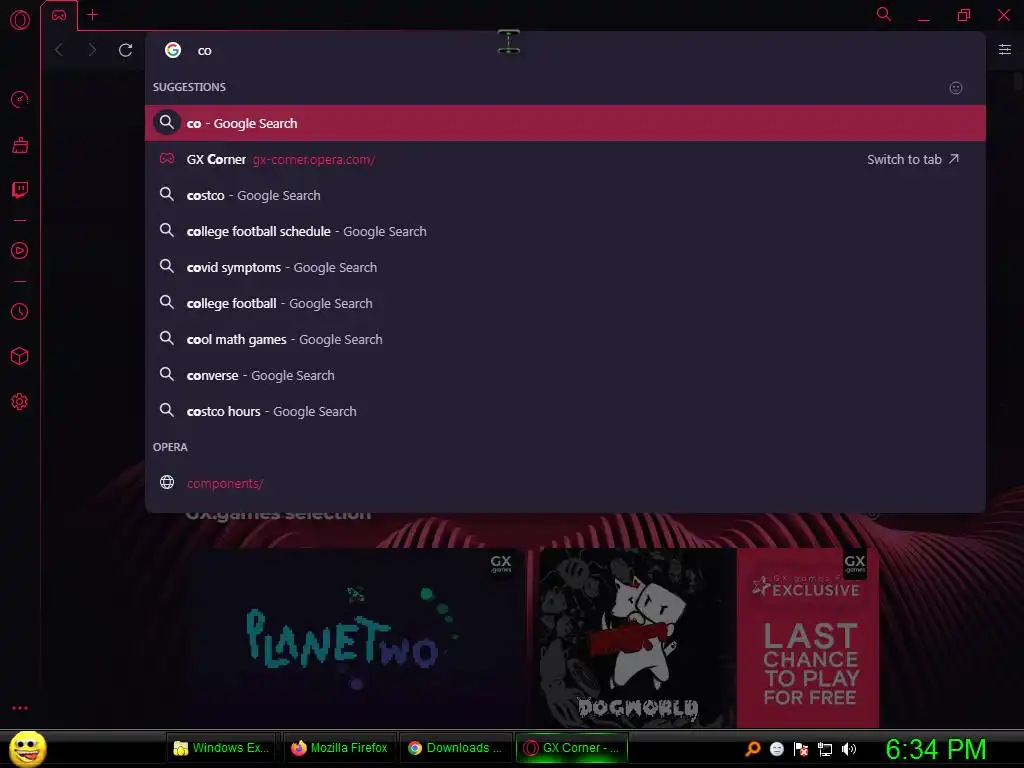Open GX Cleaner icon in sidebar
1024x768 pixels.
point(20,145)
